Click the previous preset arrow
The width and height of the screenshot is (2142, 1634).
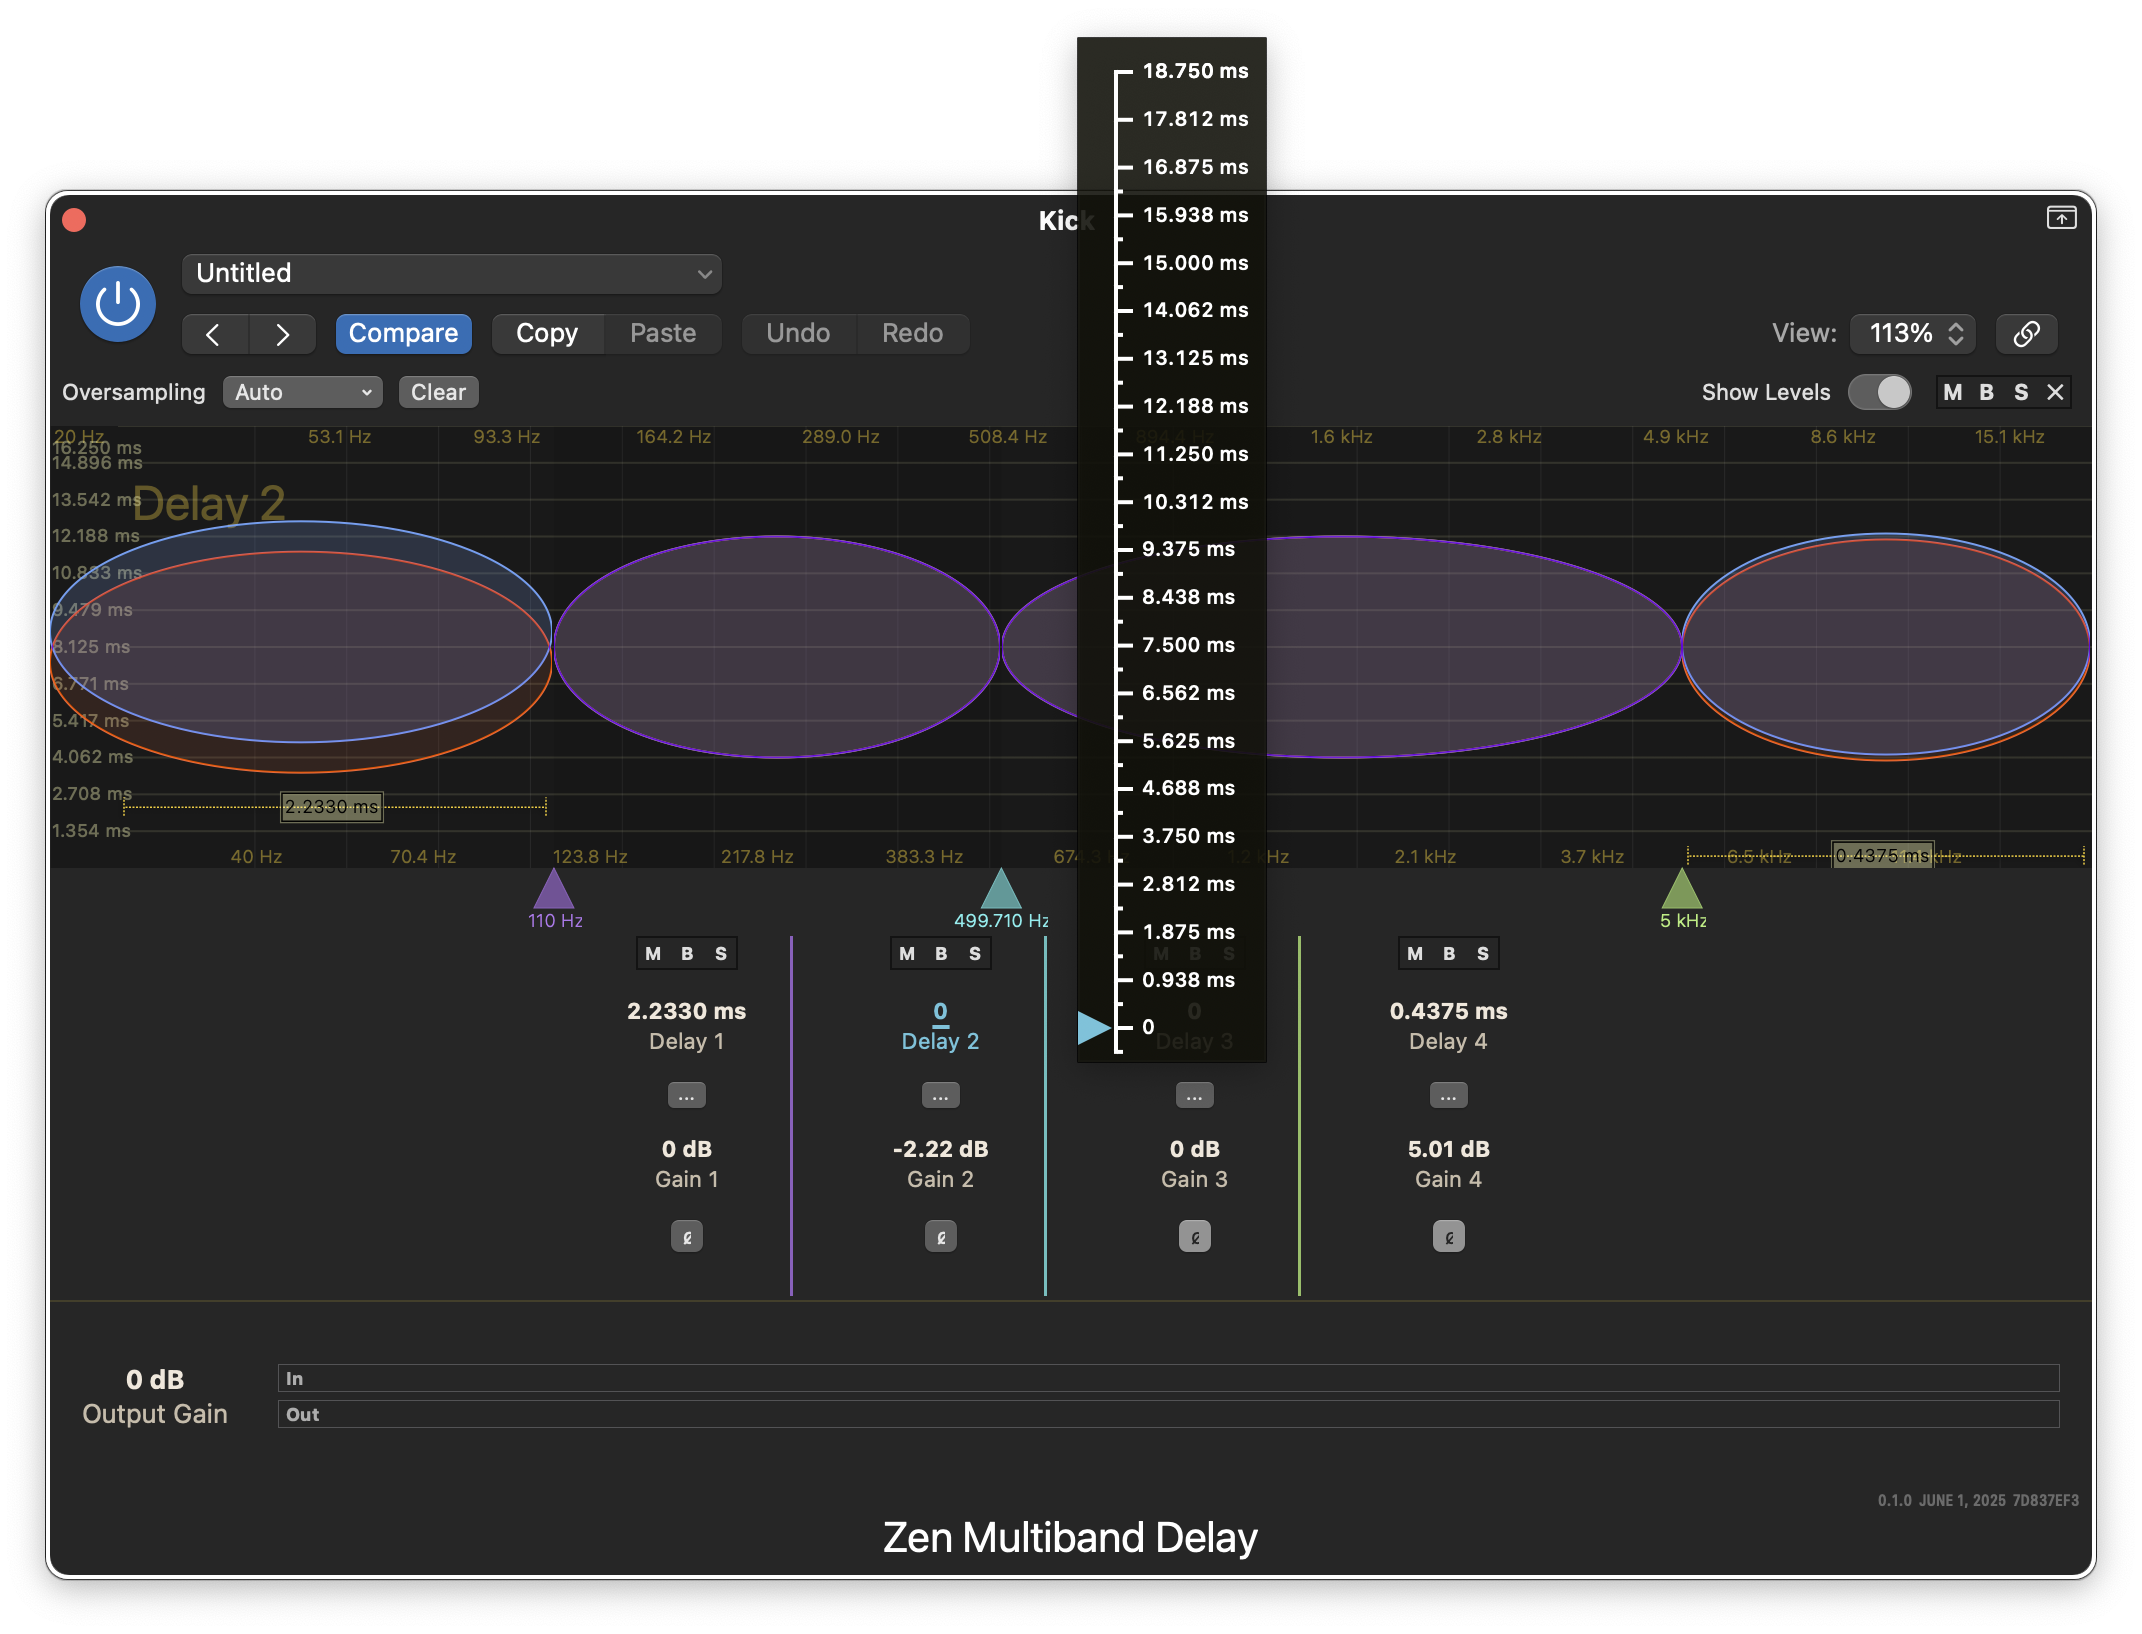point(213,334)
